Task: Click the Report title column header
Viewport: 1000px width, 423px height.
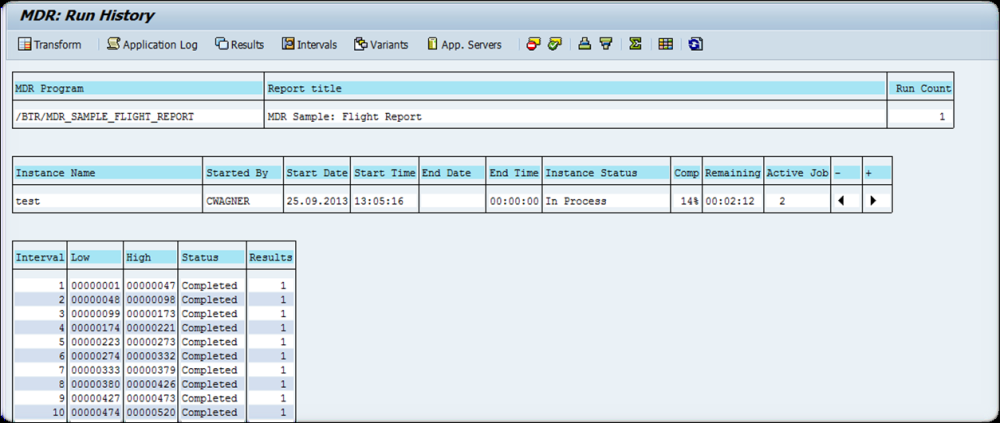Action: pos(575,89)
